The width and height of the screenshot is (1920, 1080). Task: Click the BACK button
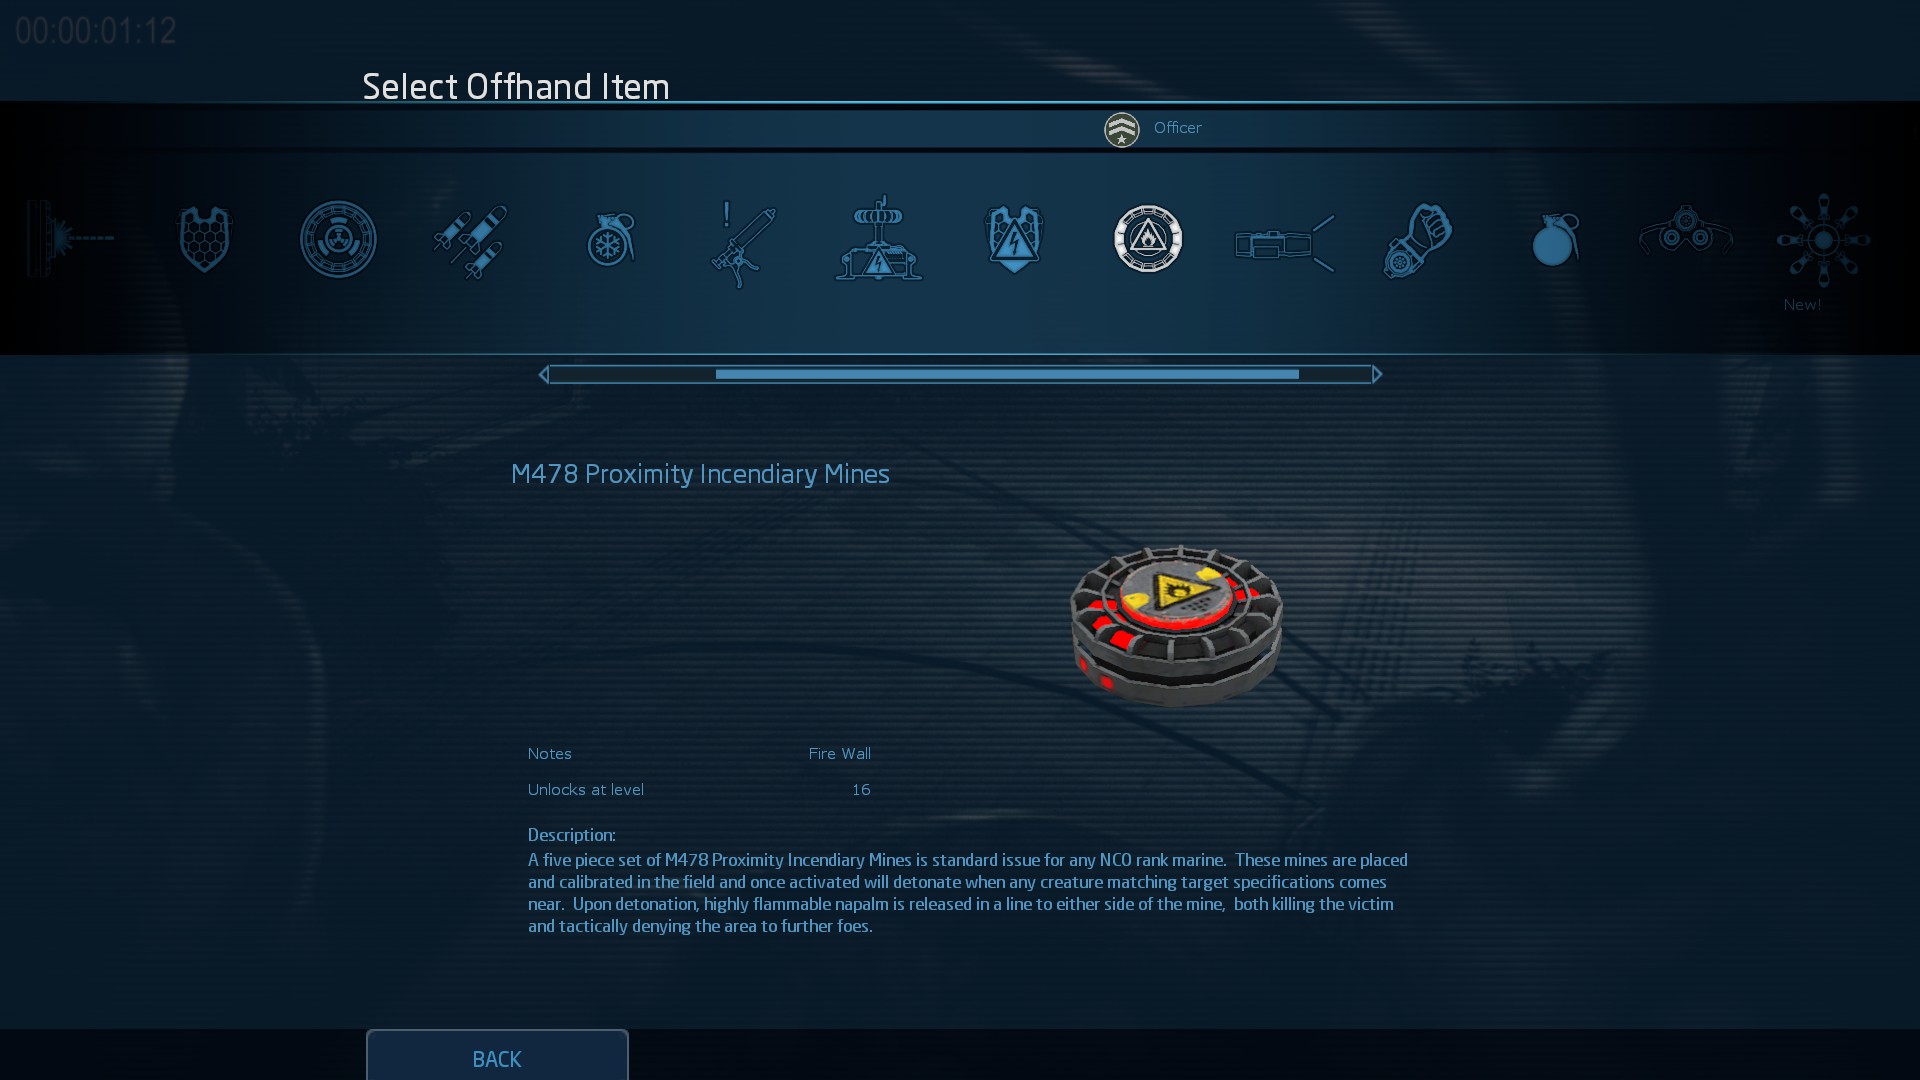click(497, 1056)
